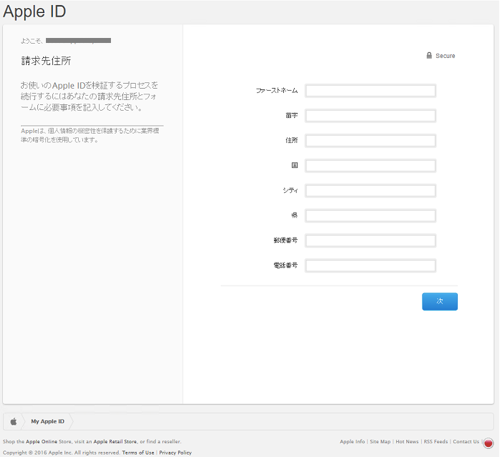
Task: Focus the ファーストネーム input field
Action: [370, 91]
